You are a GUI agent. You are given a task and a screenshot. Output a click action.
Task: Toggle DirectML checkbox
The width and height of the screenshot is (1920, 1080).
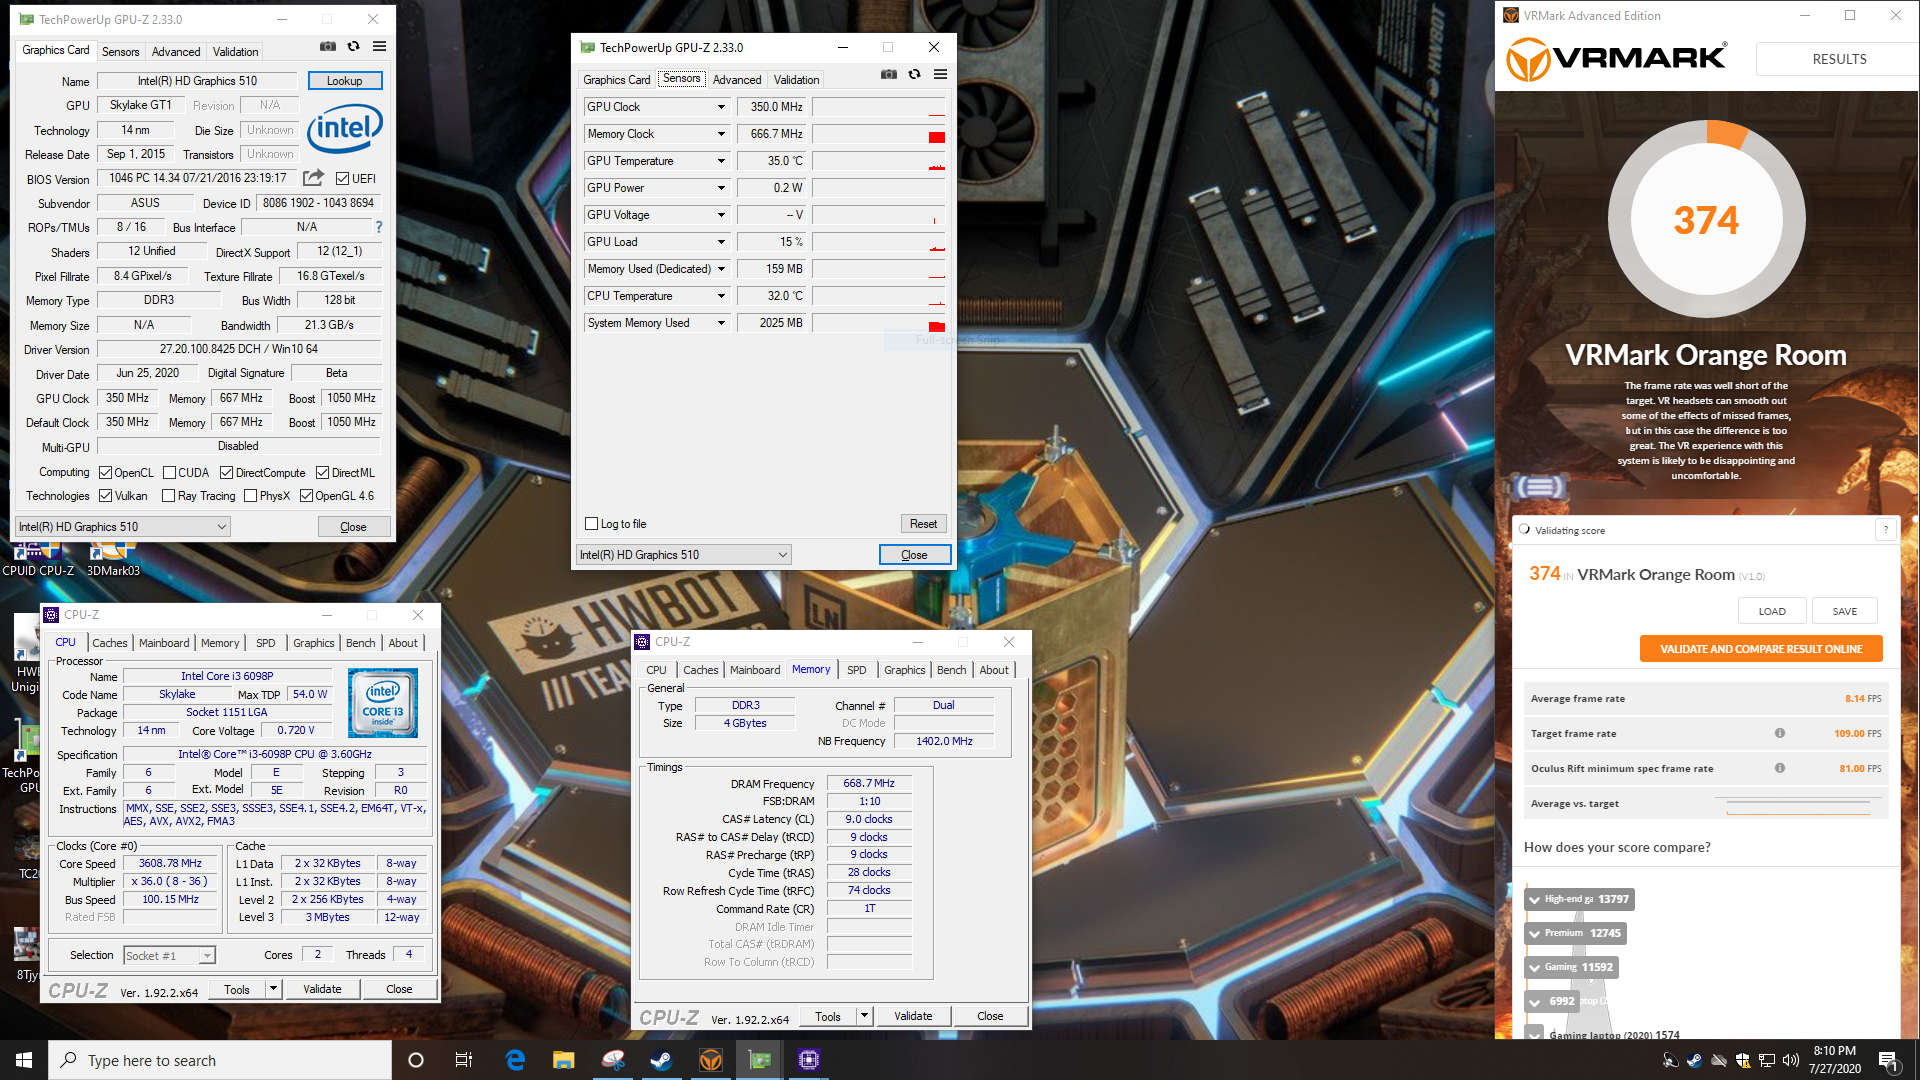pyautogui.click(x=322, y=473)
